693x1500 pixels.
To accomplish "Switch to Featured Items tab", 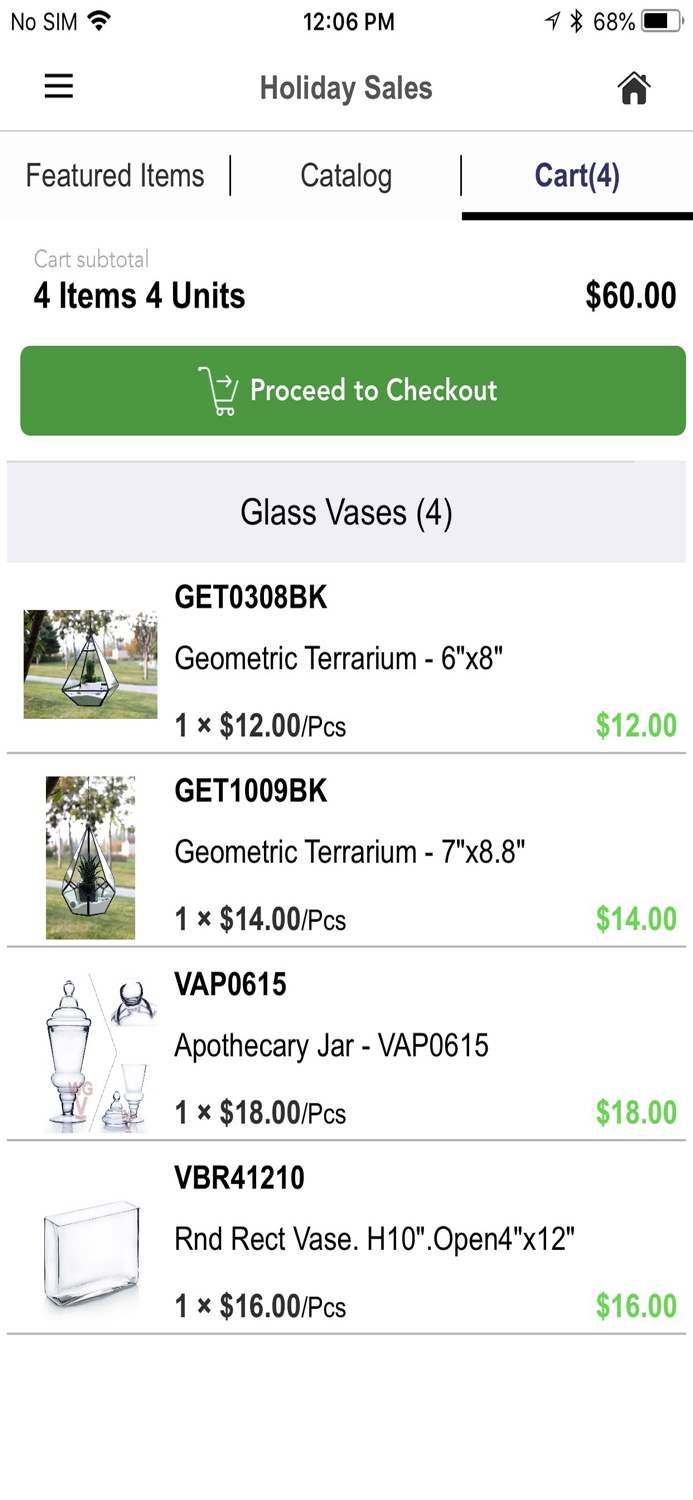I will pos(115,176).
